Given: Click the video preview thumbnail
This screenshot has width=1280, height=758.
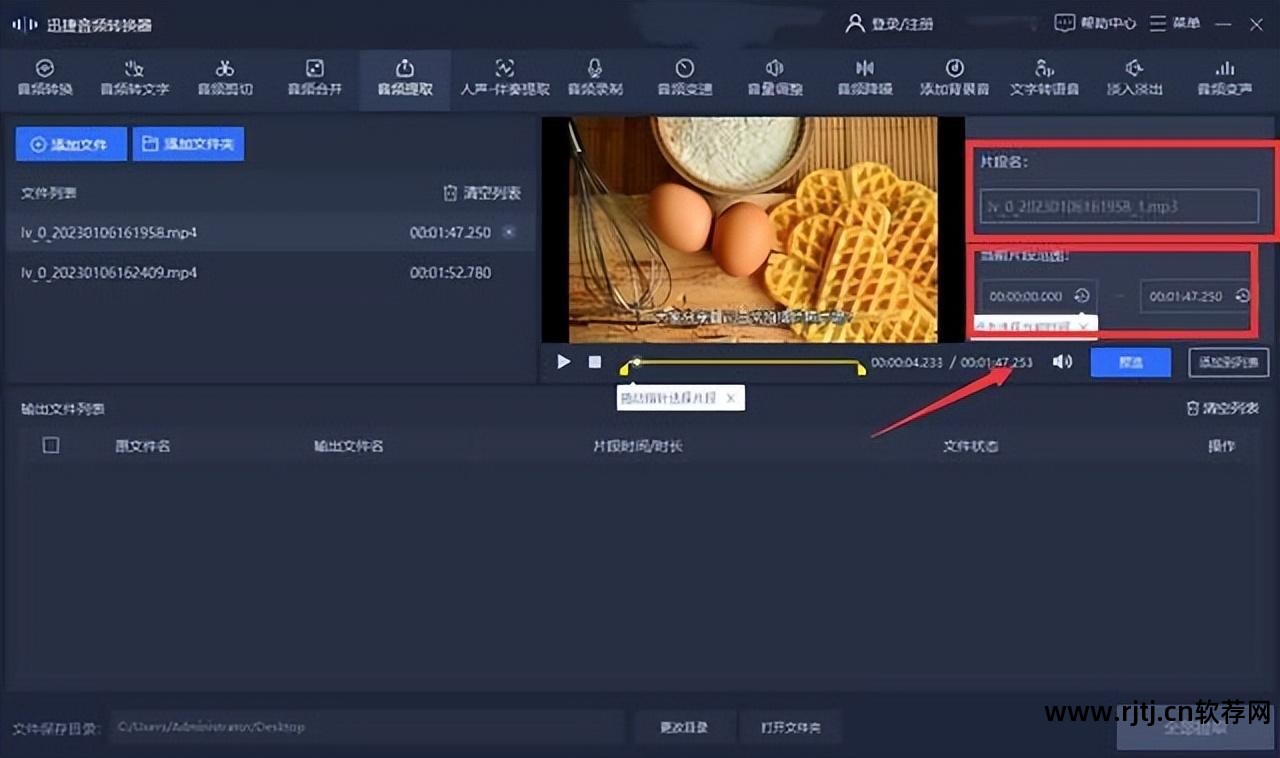Looking at the screenshot, I should (752, 230).
